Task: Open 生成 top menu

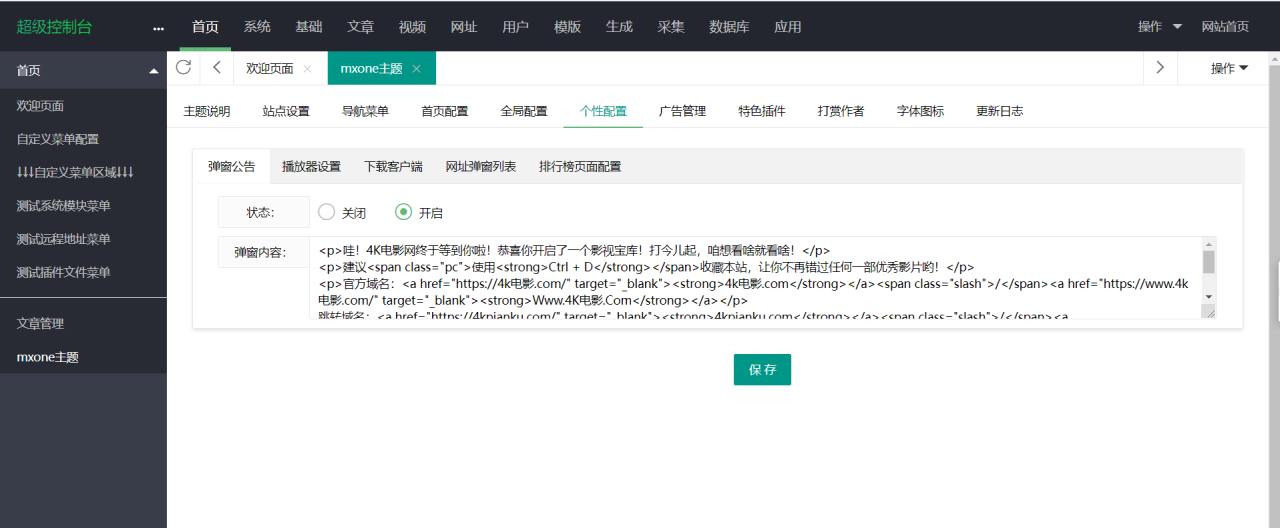Action: (619, 27)
